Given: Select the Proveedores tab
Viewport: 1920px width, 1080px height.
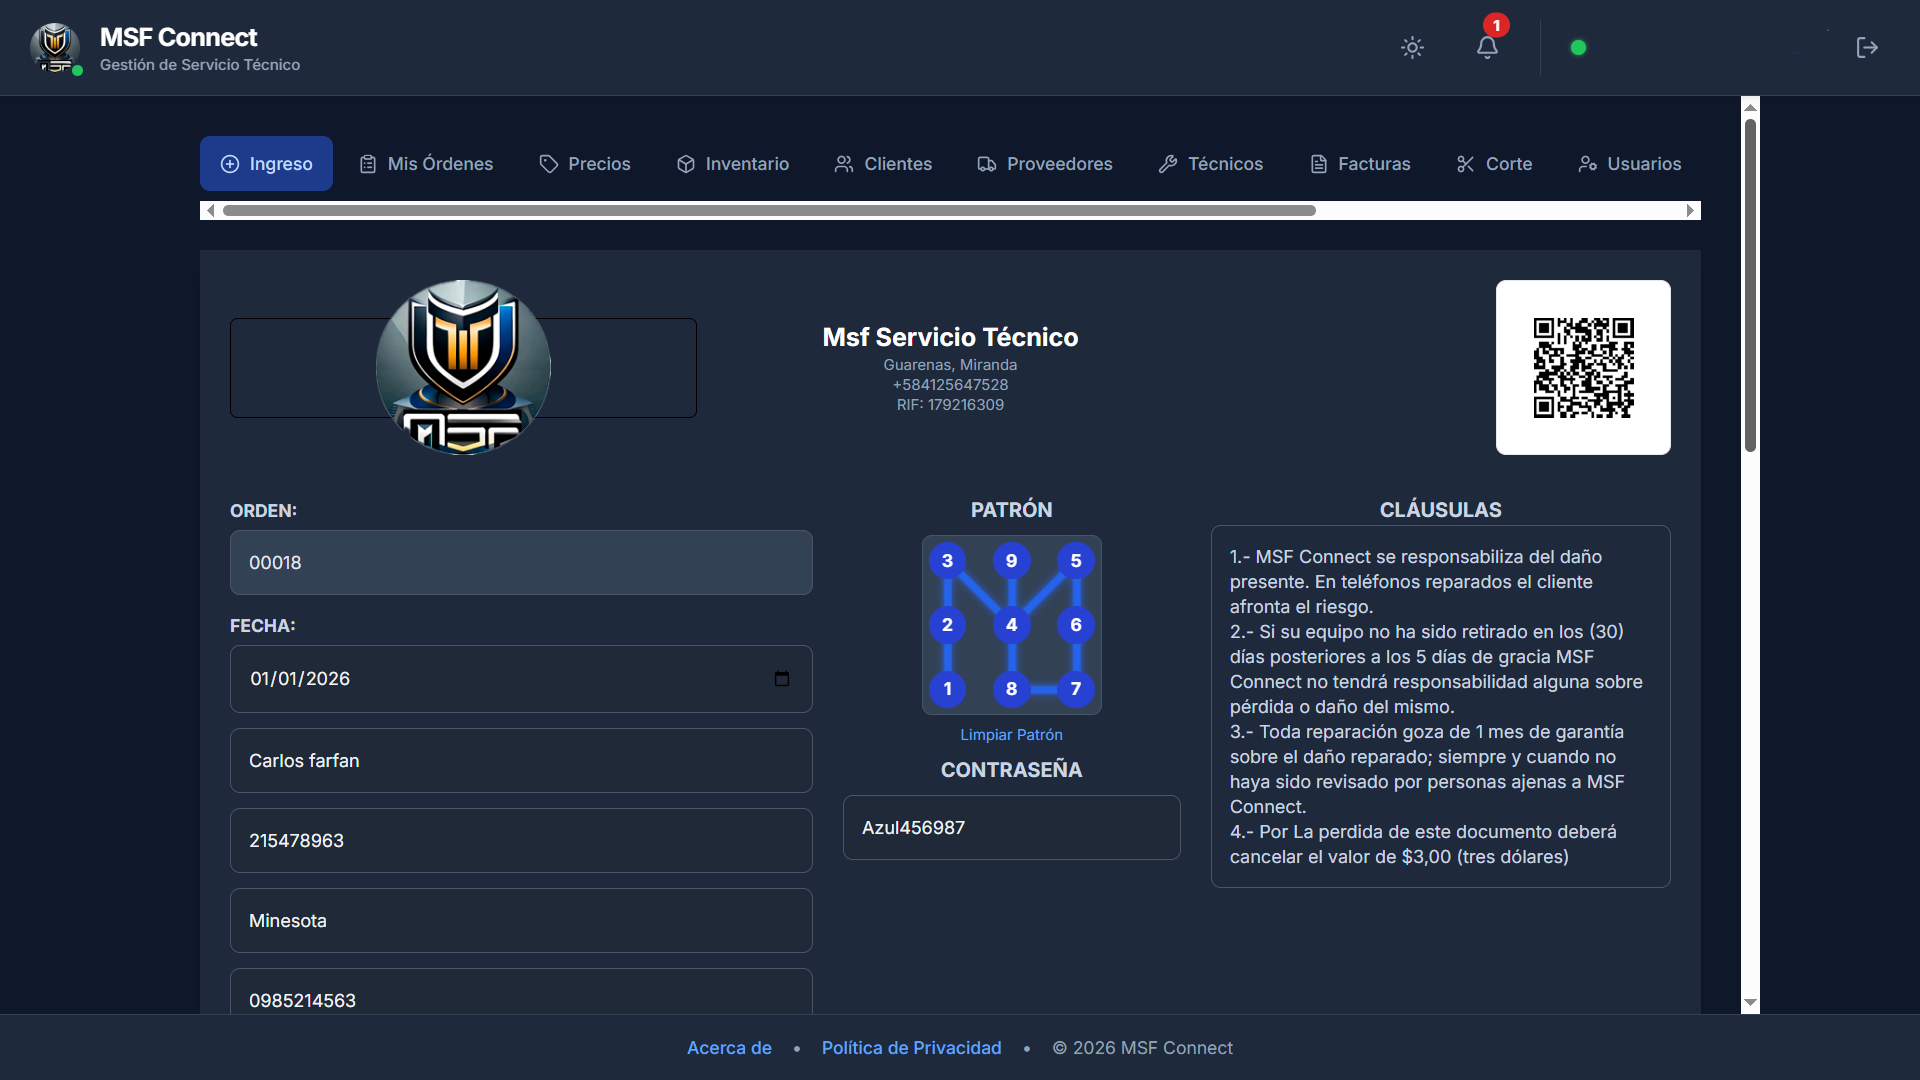Looking at the screenshot, I should 1045,163.
